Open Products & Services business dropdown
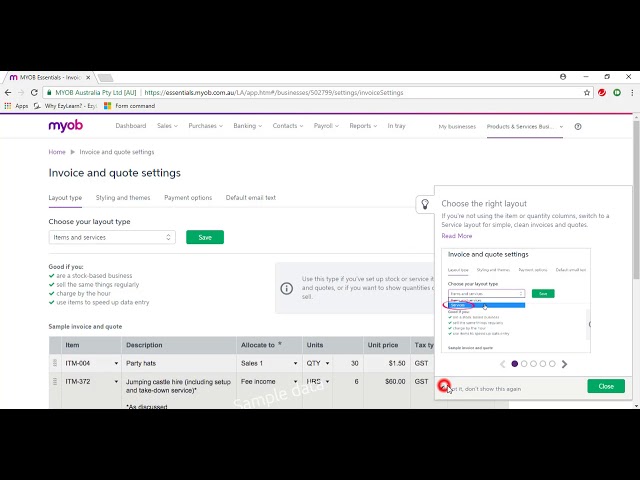 pyautogui.click(x=524, y=127)
